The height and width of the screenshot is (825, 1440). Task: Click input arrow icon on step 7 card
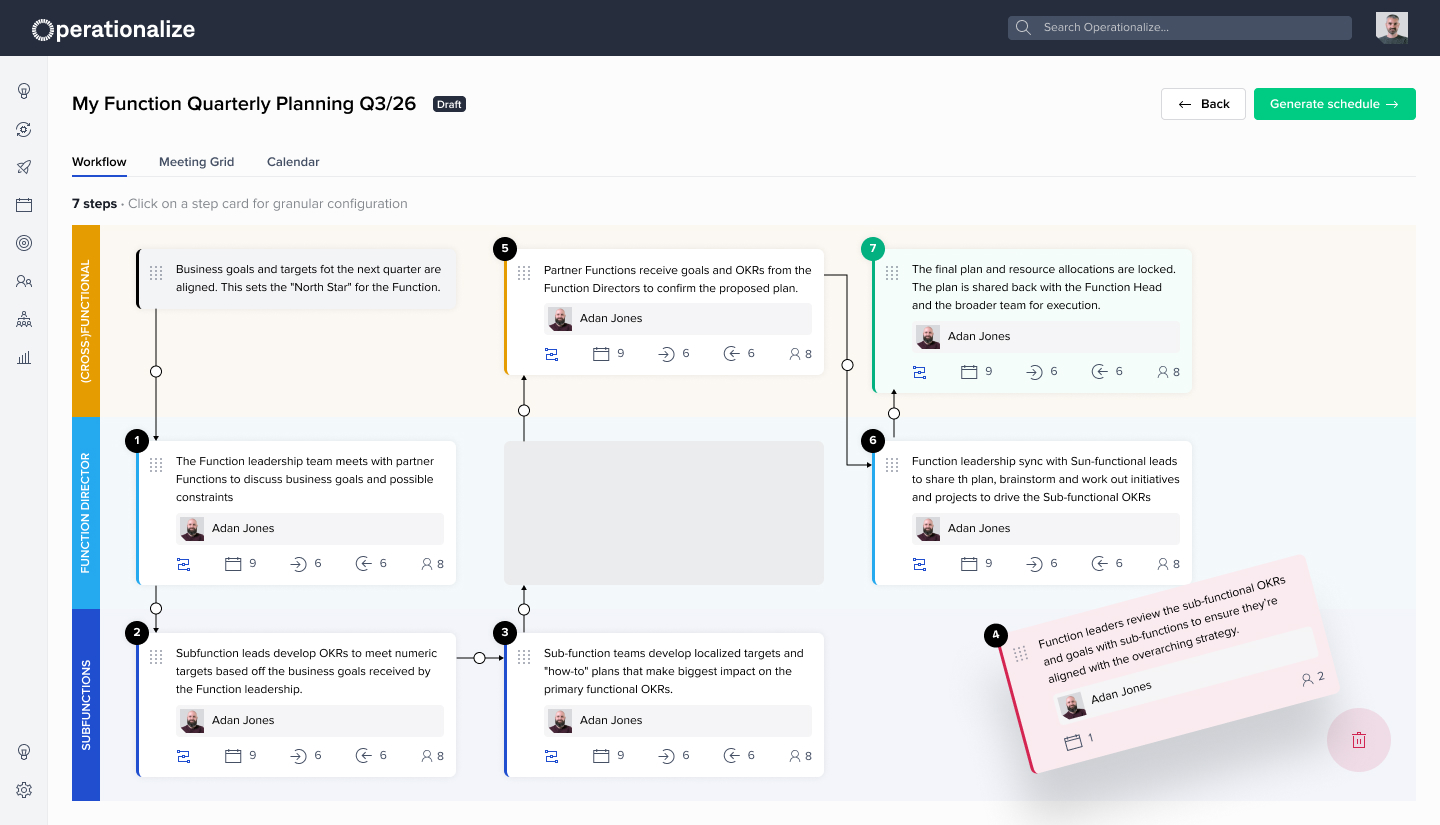click(1034, 372)
